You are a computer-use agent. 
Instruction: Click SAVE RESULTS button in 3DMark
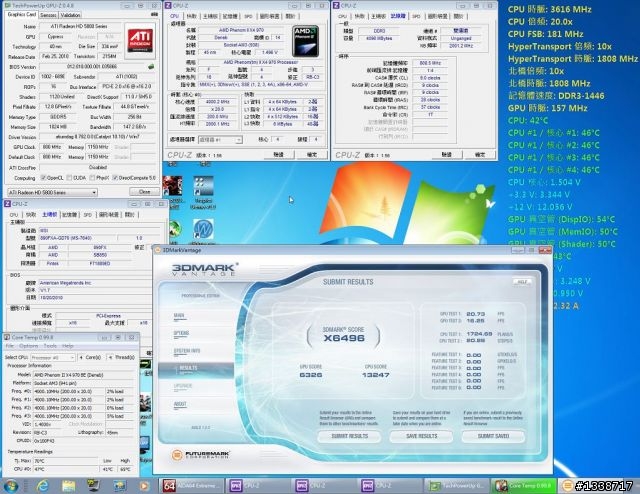[x=421, y=436]
